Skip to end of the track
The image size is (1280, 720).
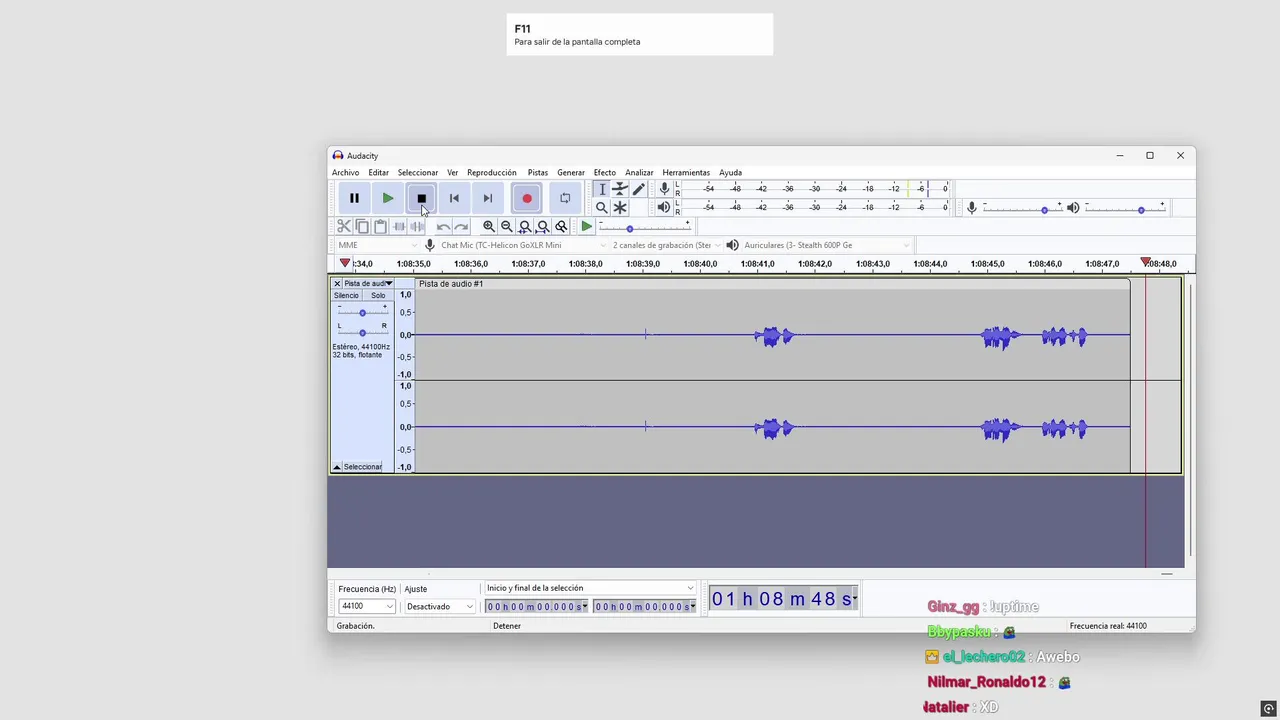[x=487, y=198]
